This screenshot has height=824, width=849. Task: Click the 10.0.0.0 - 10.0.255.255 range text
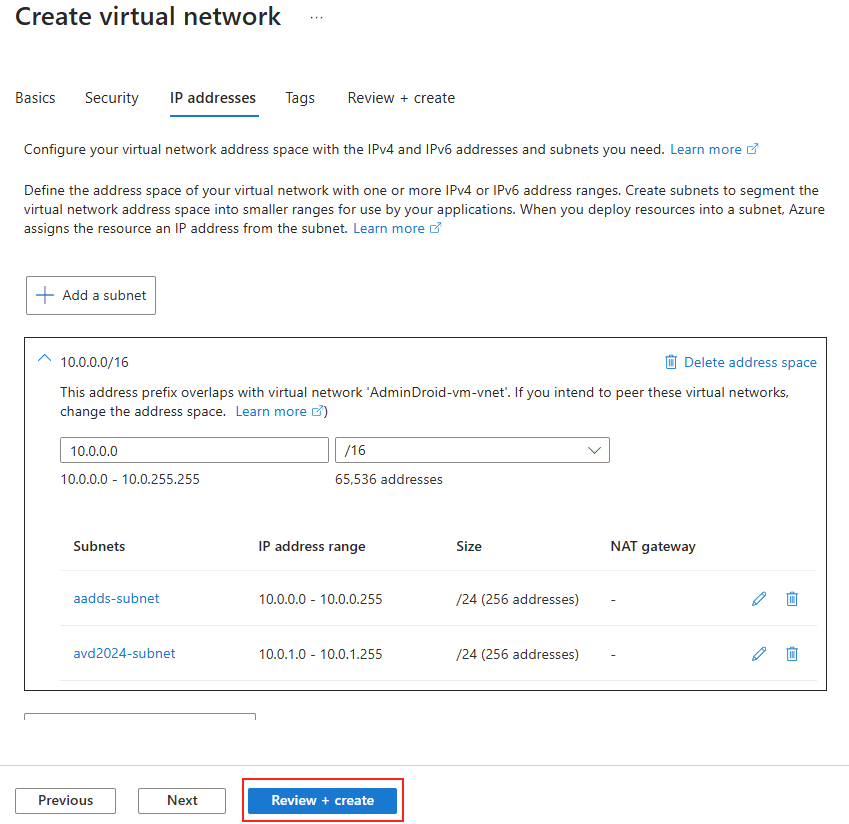(130, 479)
